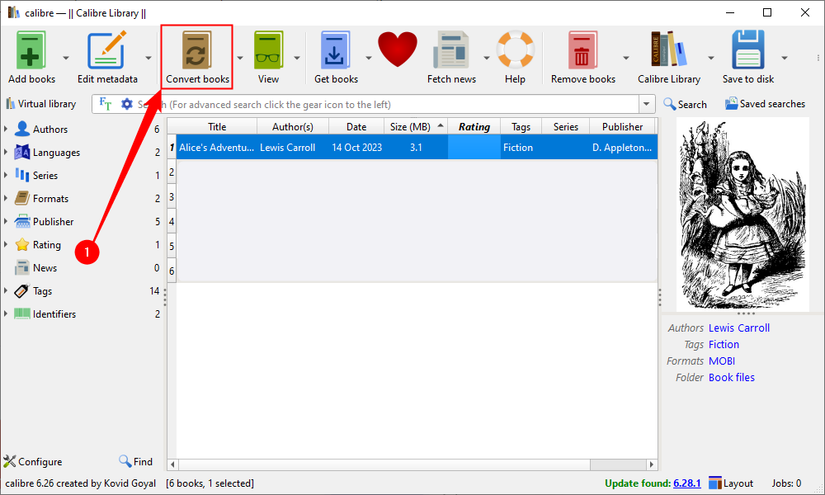This screenshot has width=825, height=495.
Task: Click the Authors person icon
Action: tap(22, 128)
